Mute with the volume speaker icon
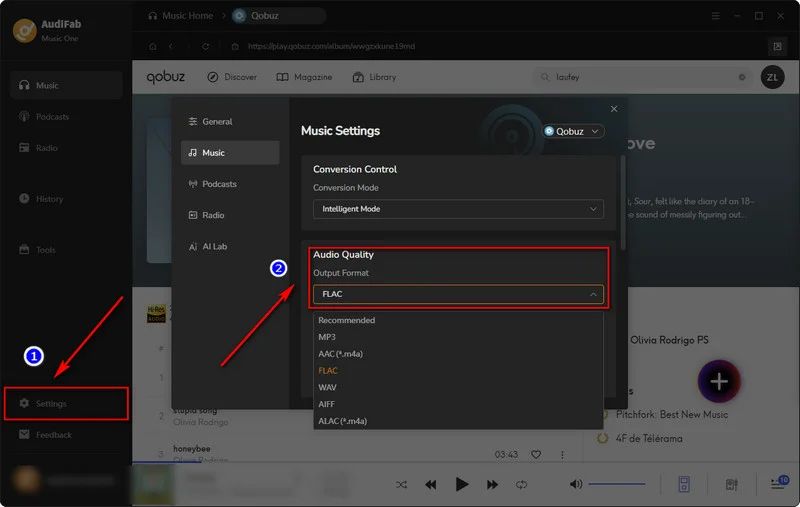This screenshot has height=507, width=800. 576,485
